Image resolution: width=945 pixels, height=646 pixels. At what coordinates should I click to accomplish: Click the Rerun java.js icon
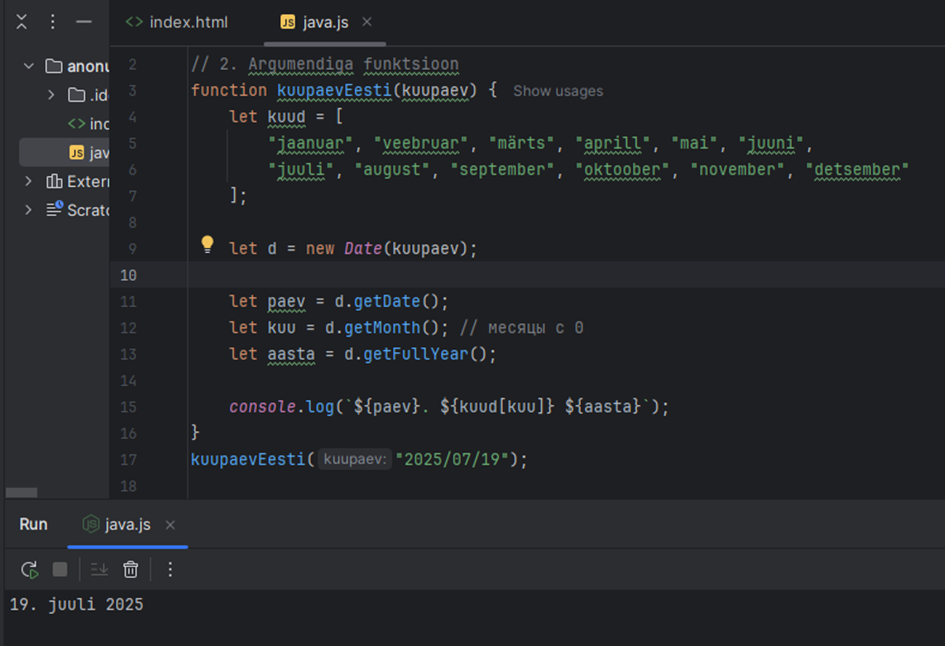click(29, 569)
